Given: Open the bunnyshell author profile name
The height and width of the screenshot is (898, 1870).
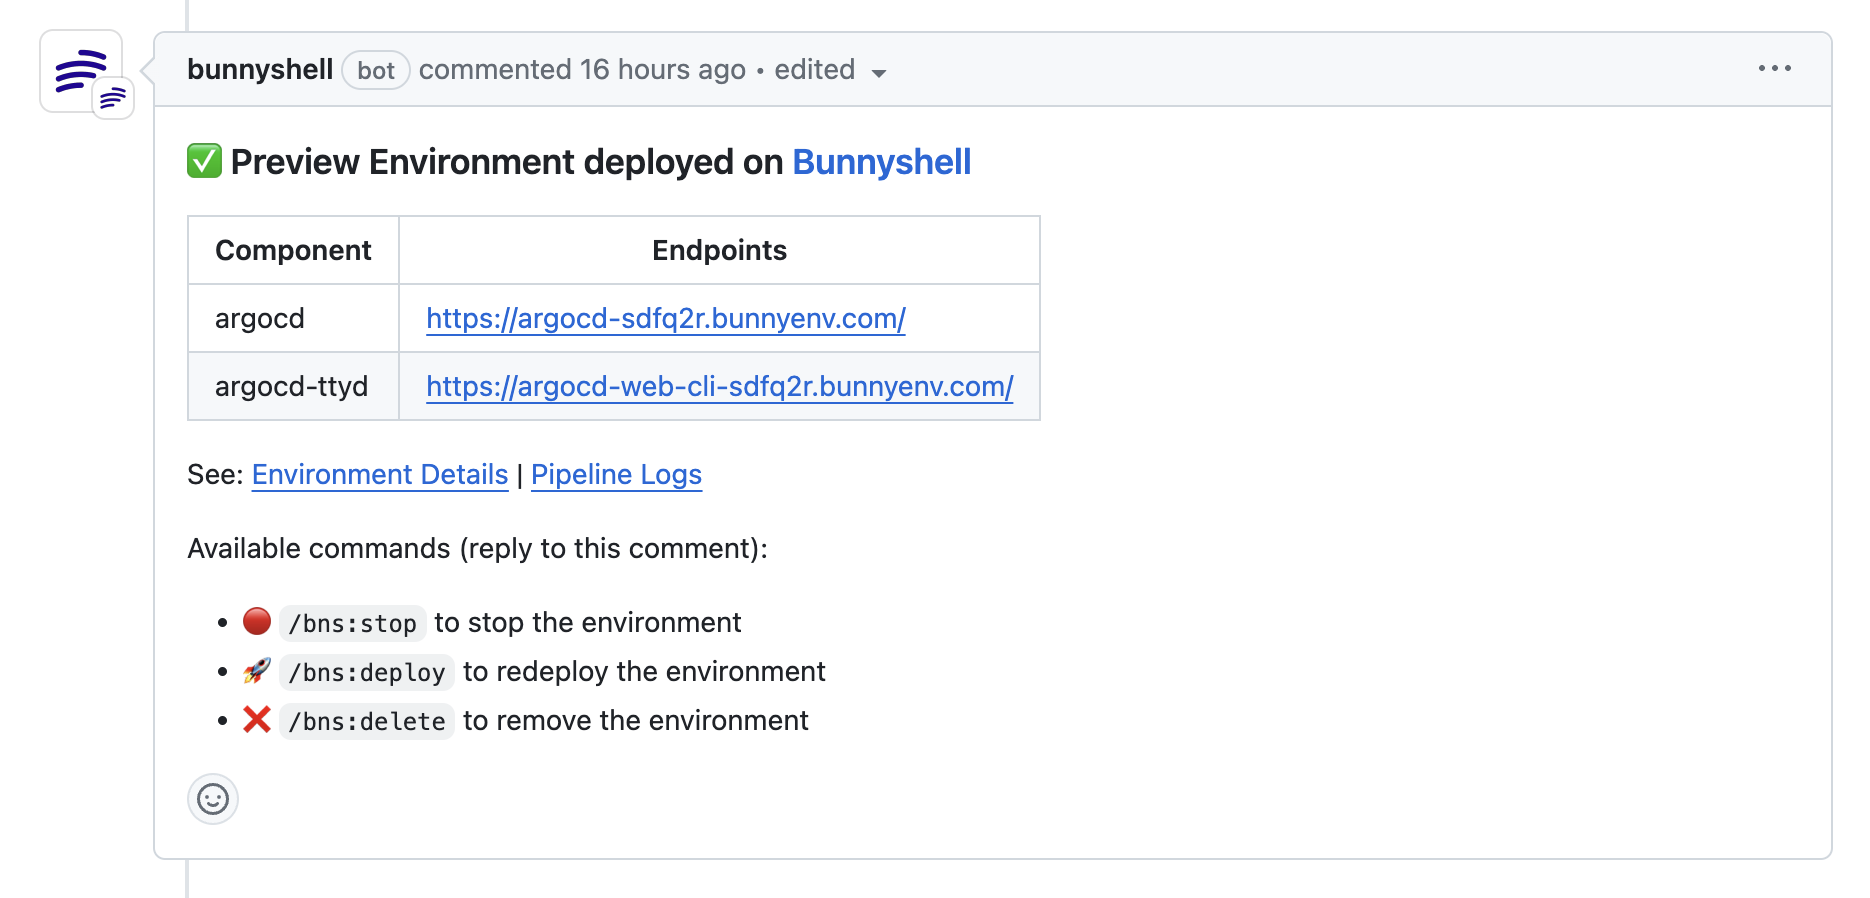Looking at the screenshot, I should point(260,69).
